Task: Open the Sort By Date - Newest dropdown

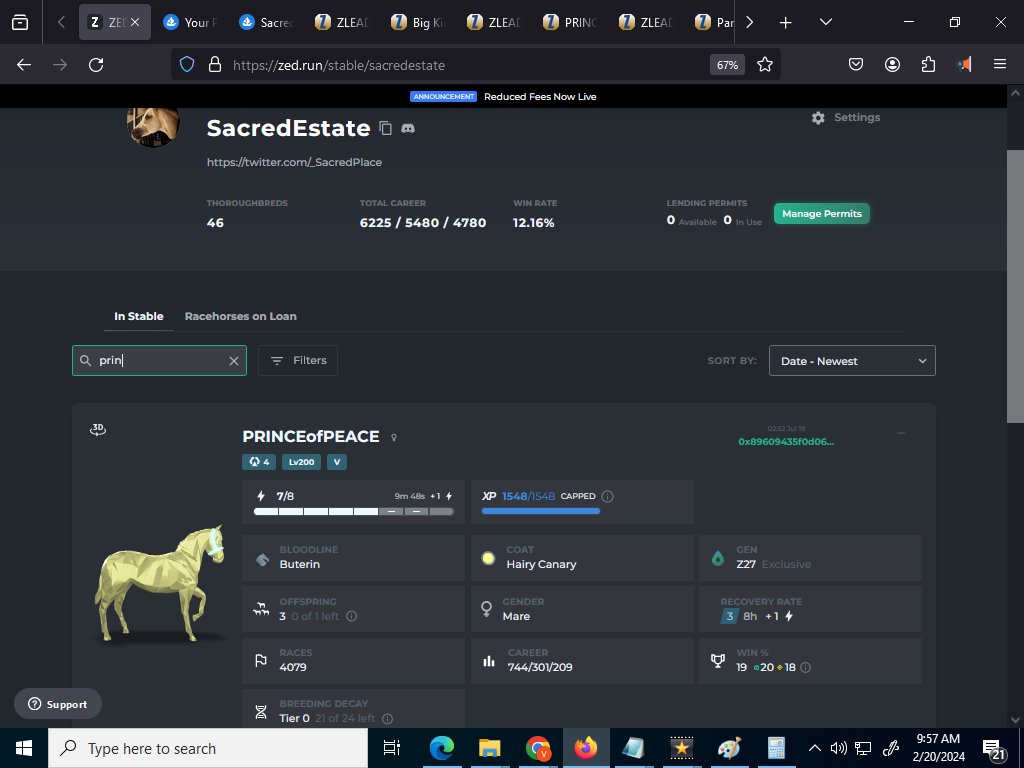Action: 852,361
